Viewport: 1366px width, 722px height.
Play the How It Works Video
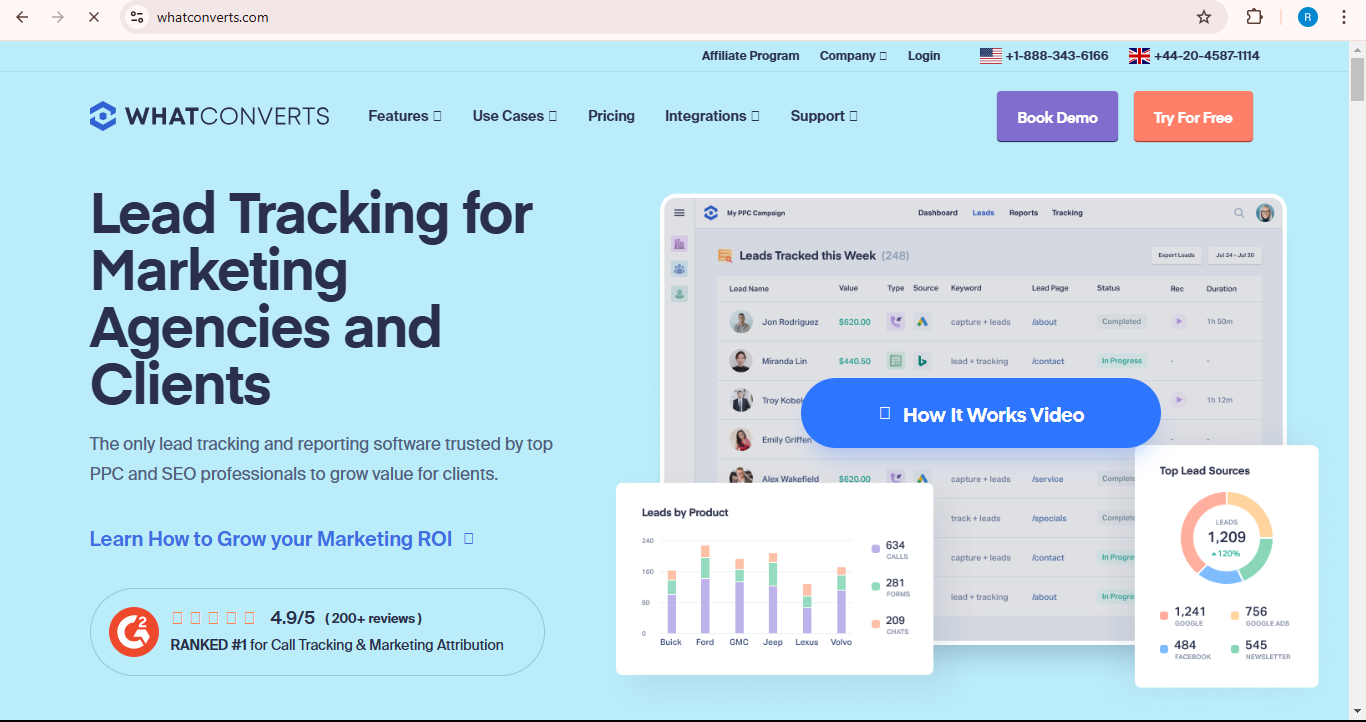980,414
